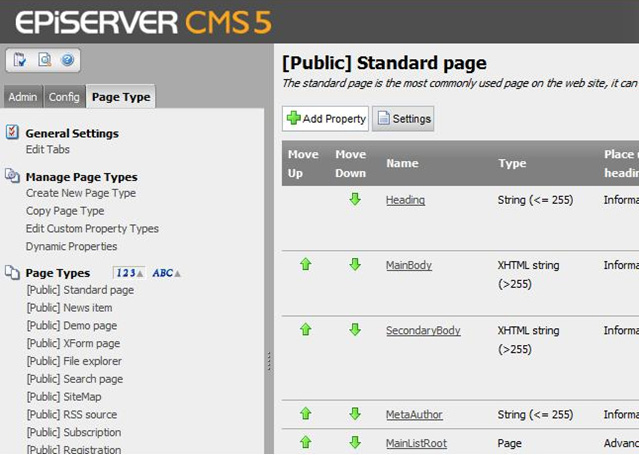639x455 pixels.
Task: Switch to the Config tab
Action: [x=64, y=97]
